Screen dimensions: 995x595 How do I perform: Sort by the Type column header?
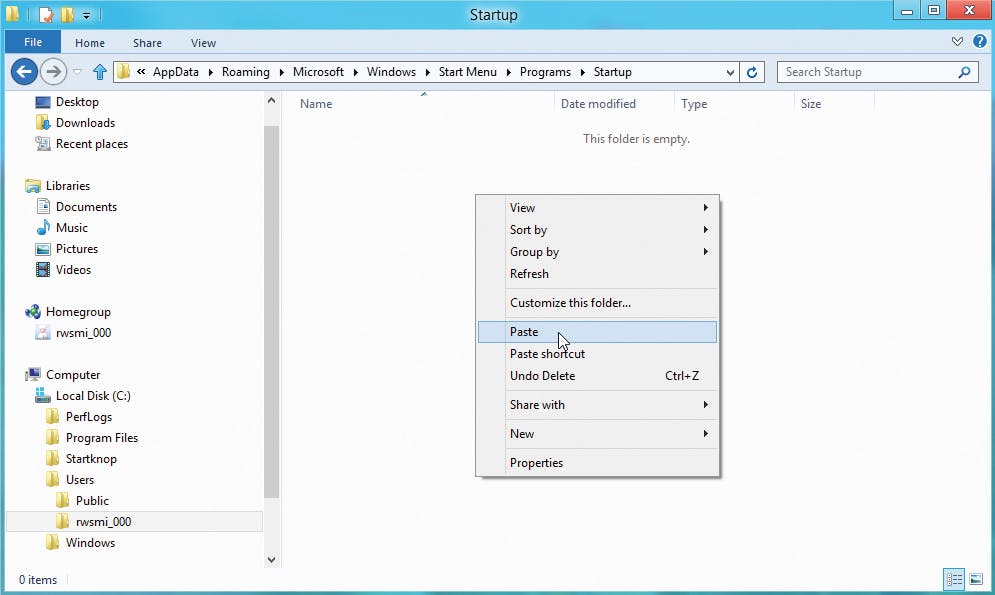coord(694,104)
